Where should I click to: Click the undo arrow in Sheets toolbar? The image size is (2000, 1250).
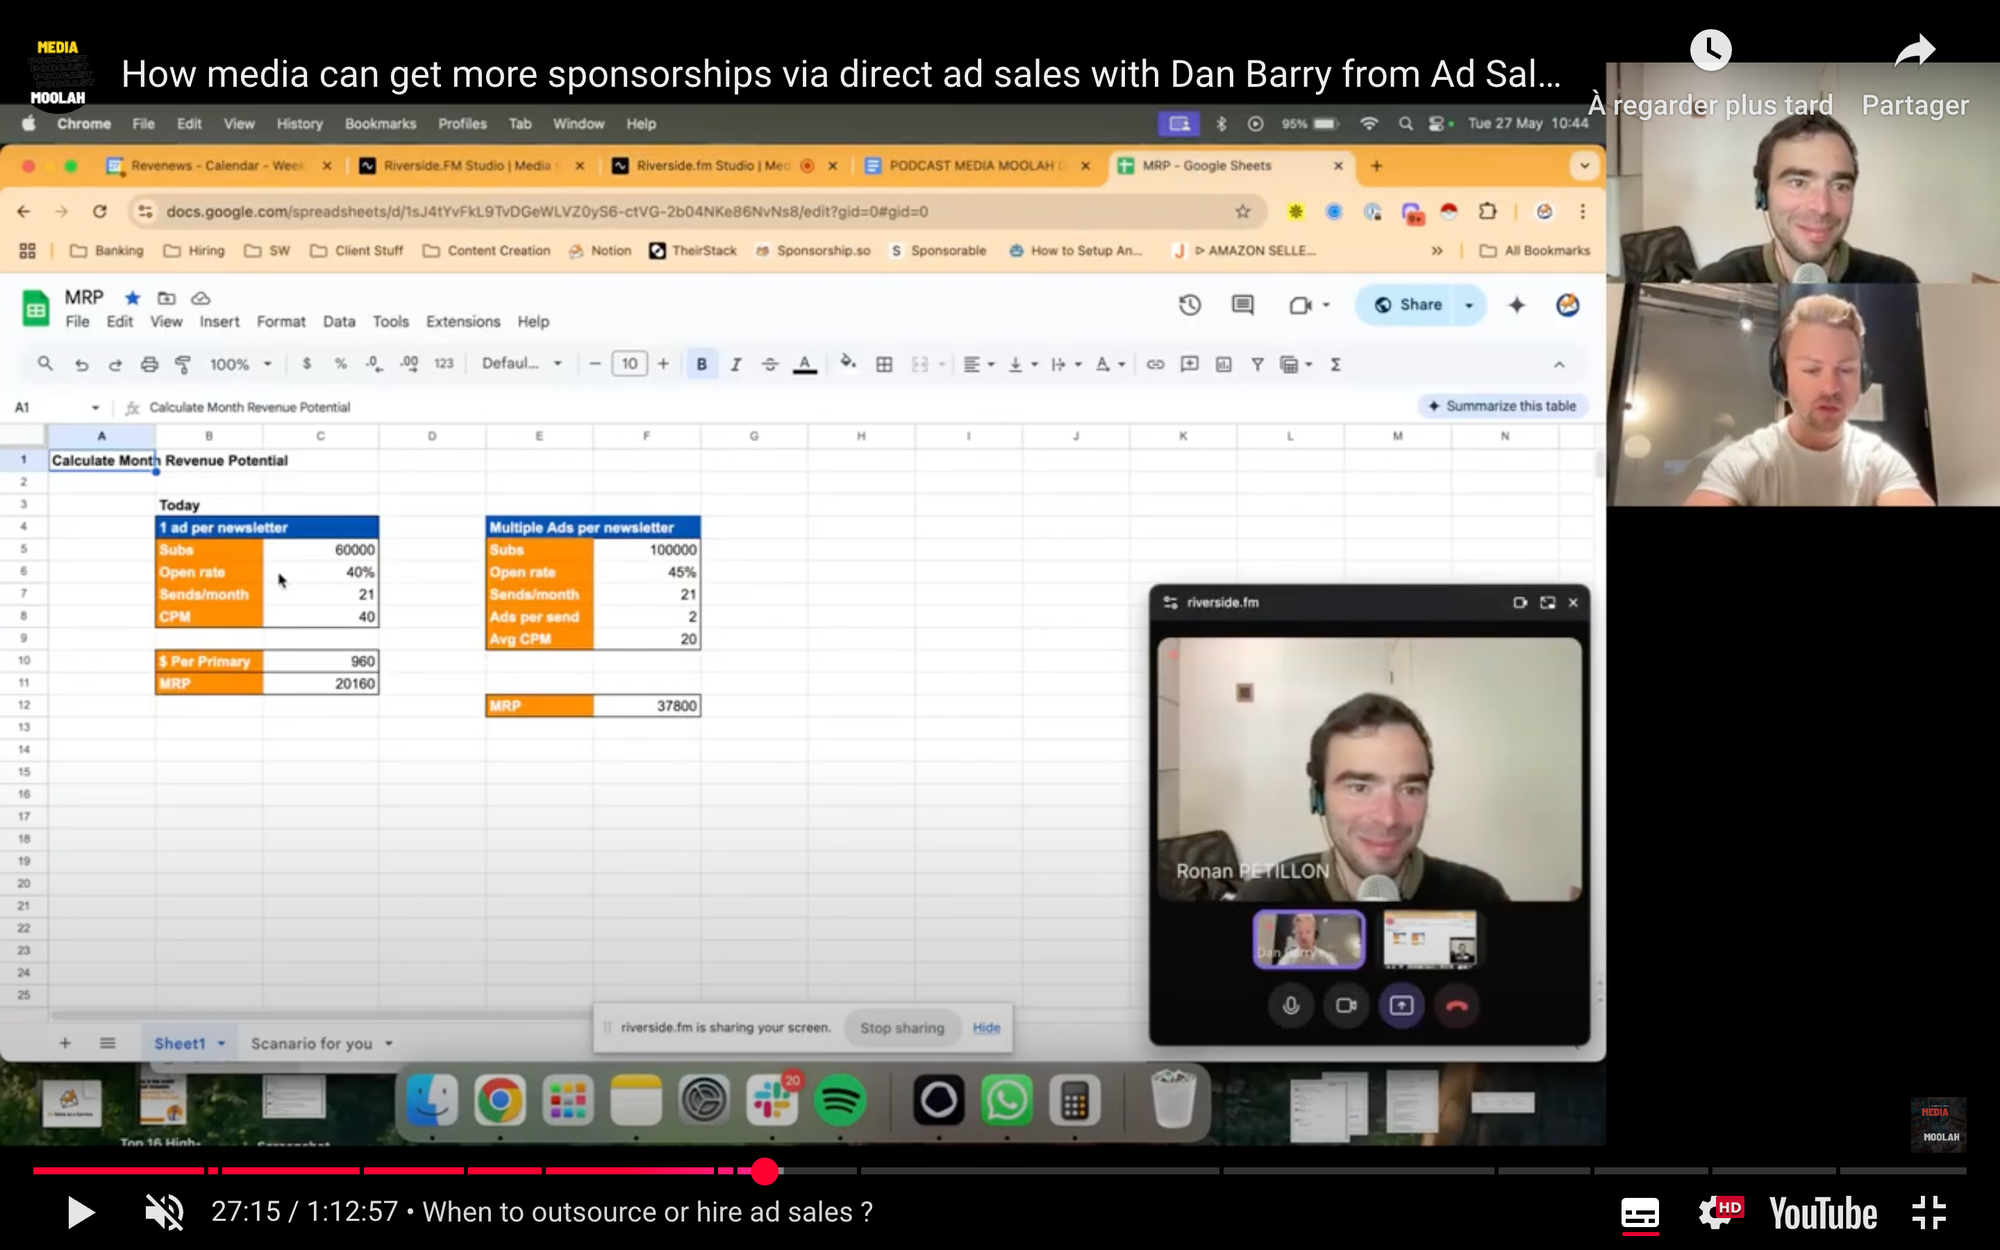pos(81,365)
